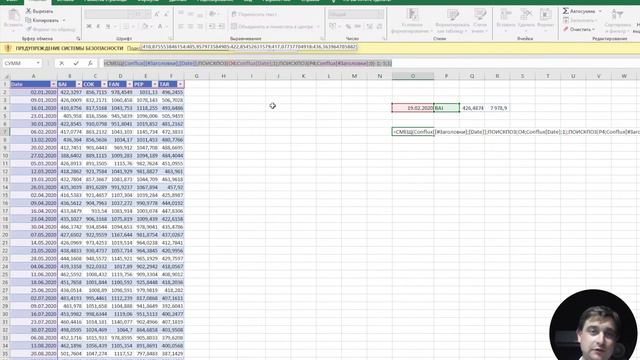Viewport: 640px width, 360px height.
Task: Click the decrease indent icon
Action: click(212, 26)
